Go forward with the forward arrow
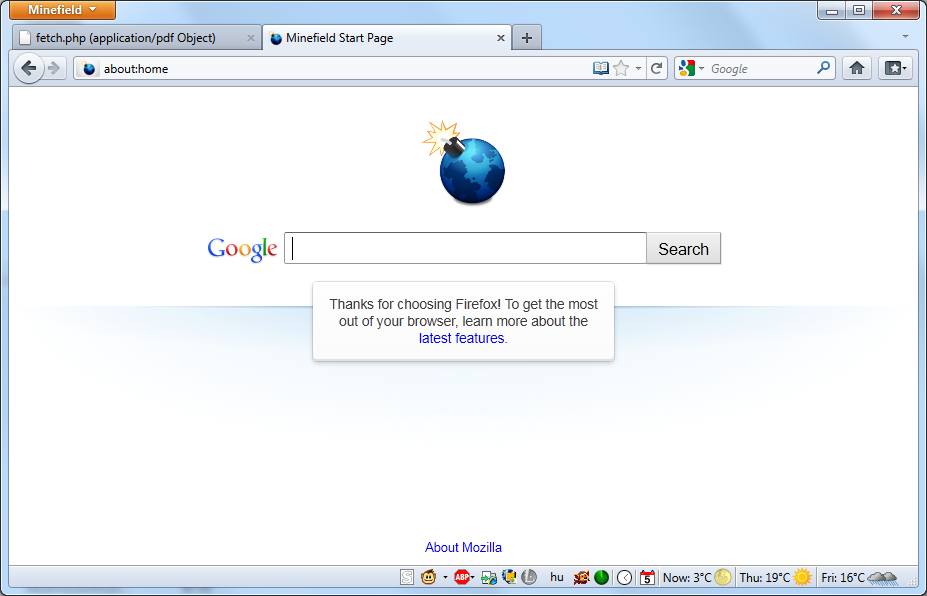 [x=54, y=69]
